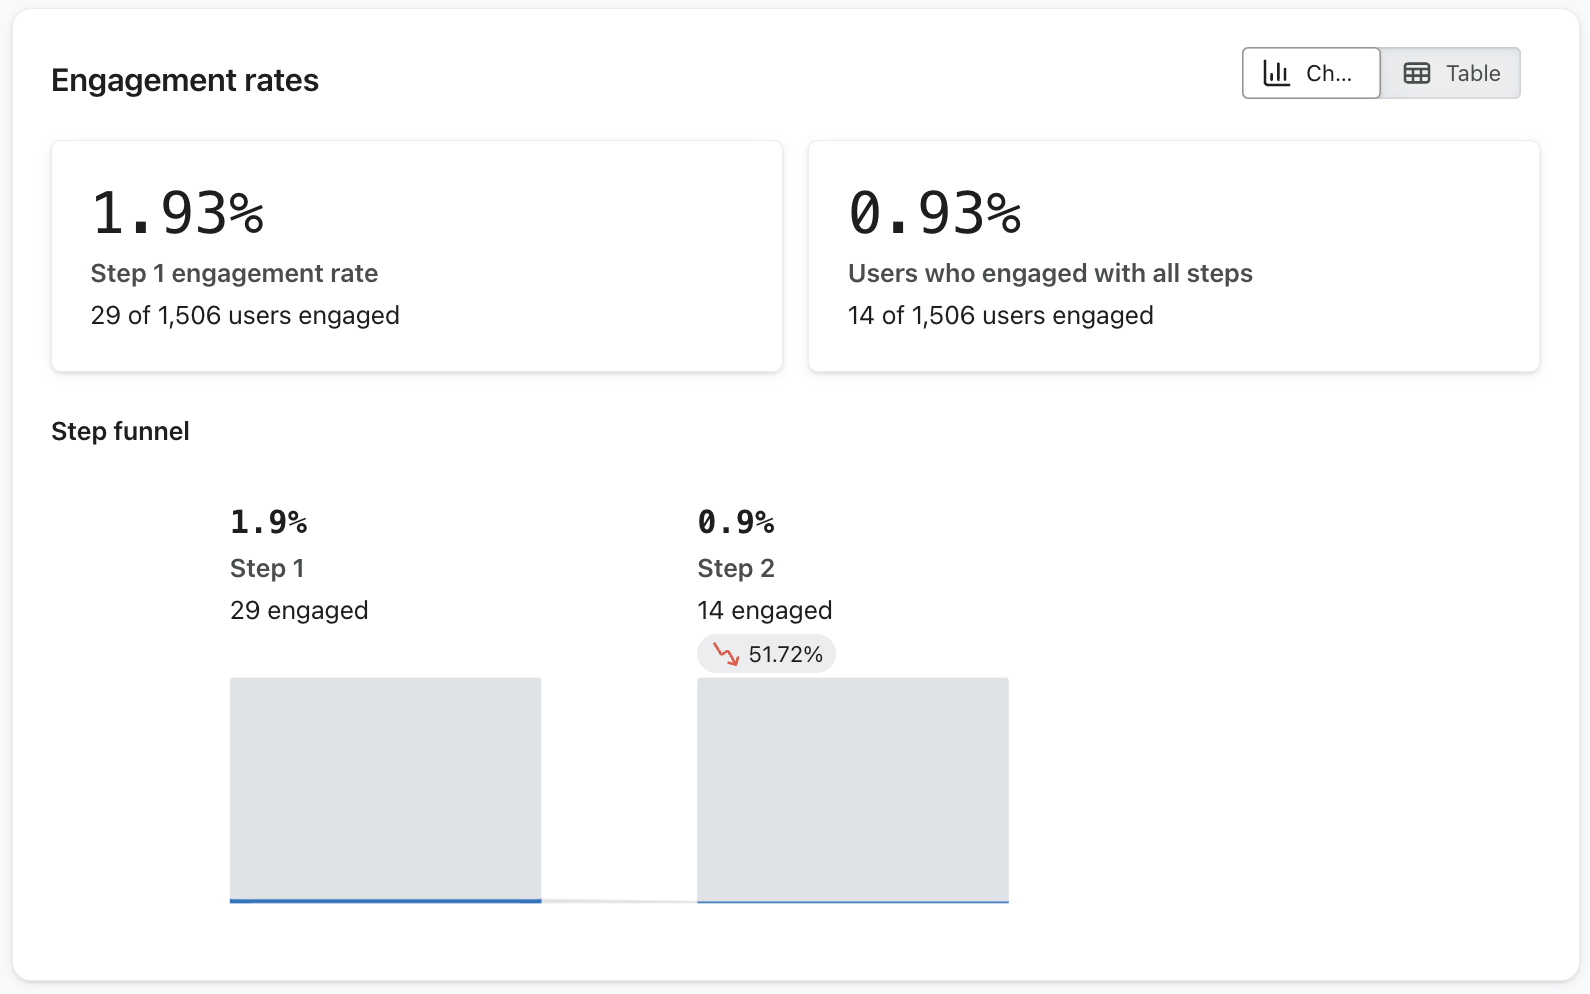Click the Step 1 funnel label
The image size is (1590, 994).
coord(267,568)
